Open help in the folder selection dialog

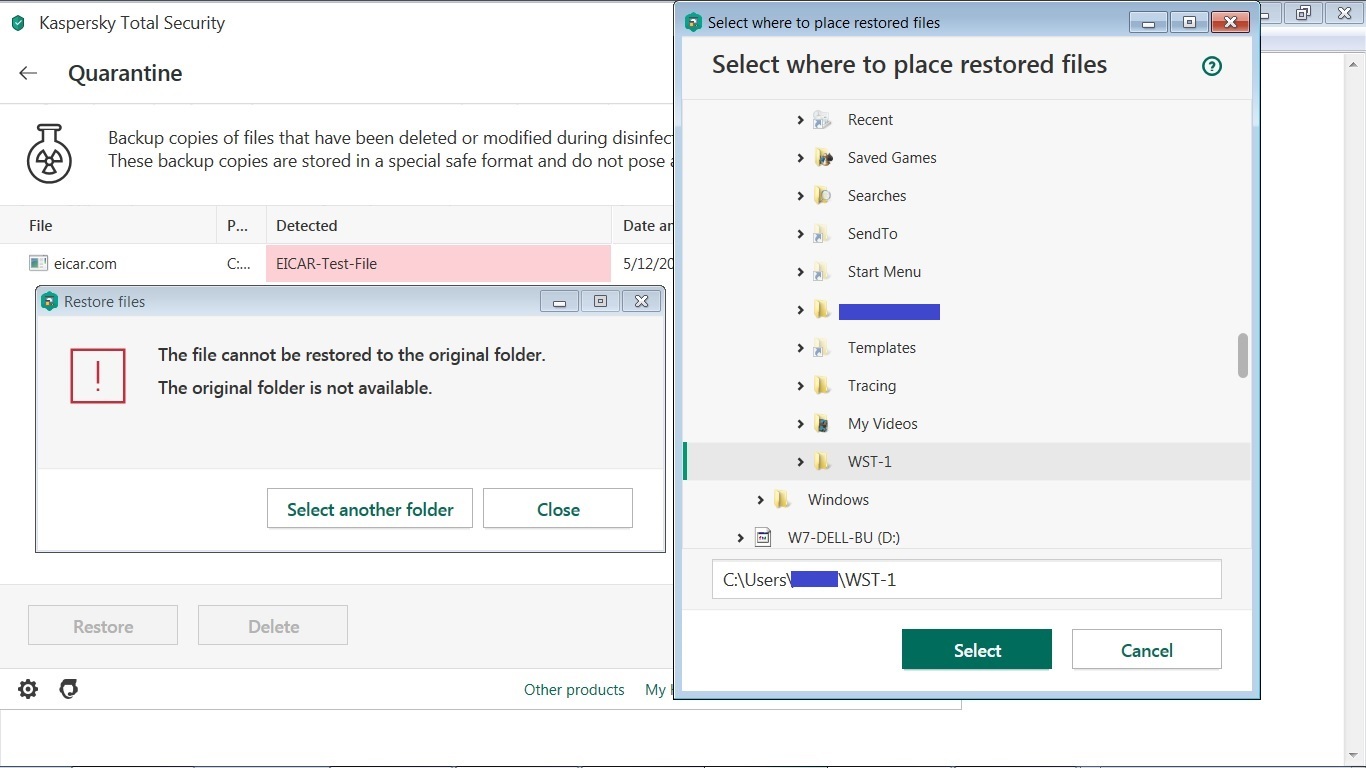1212,66
